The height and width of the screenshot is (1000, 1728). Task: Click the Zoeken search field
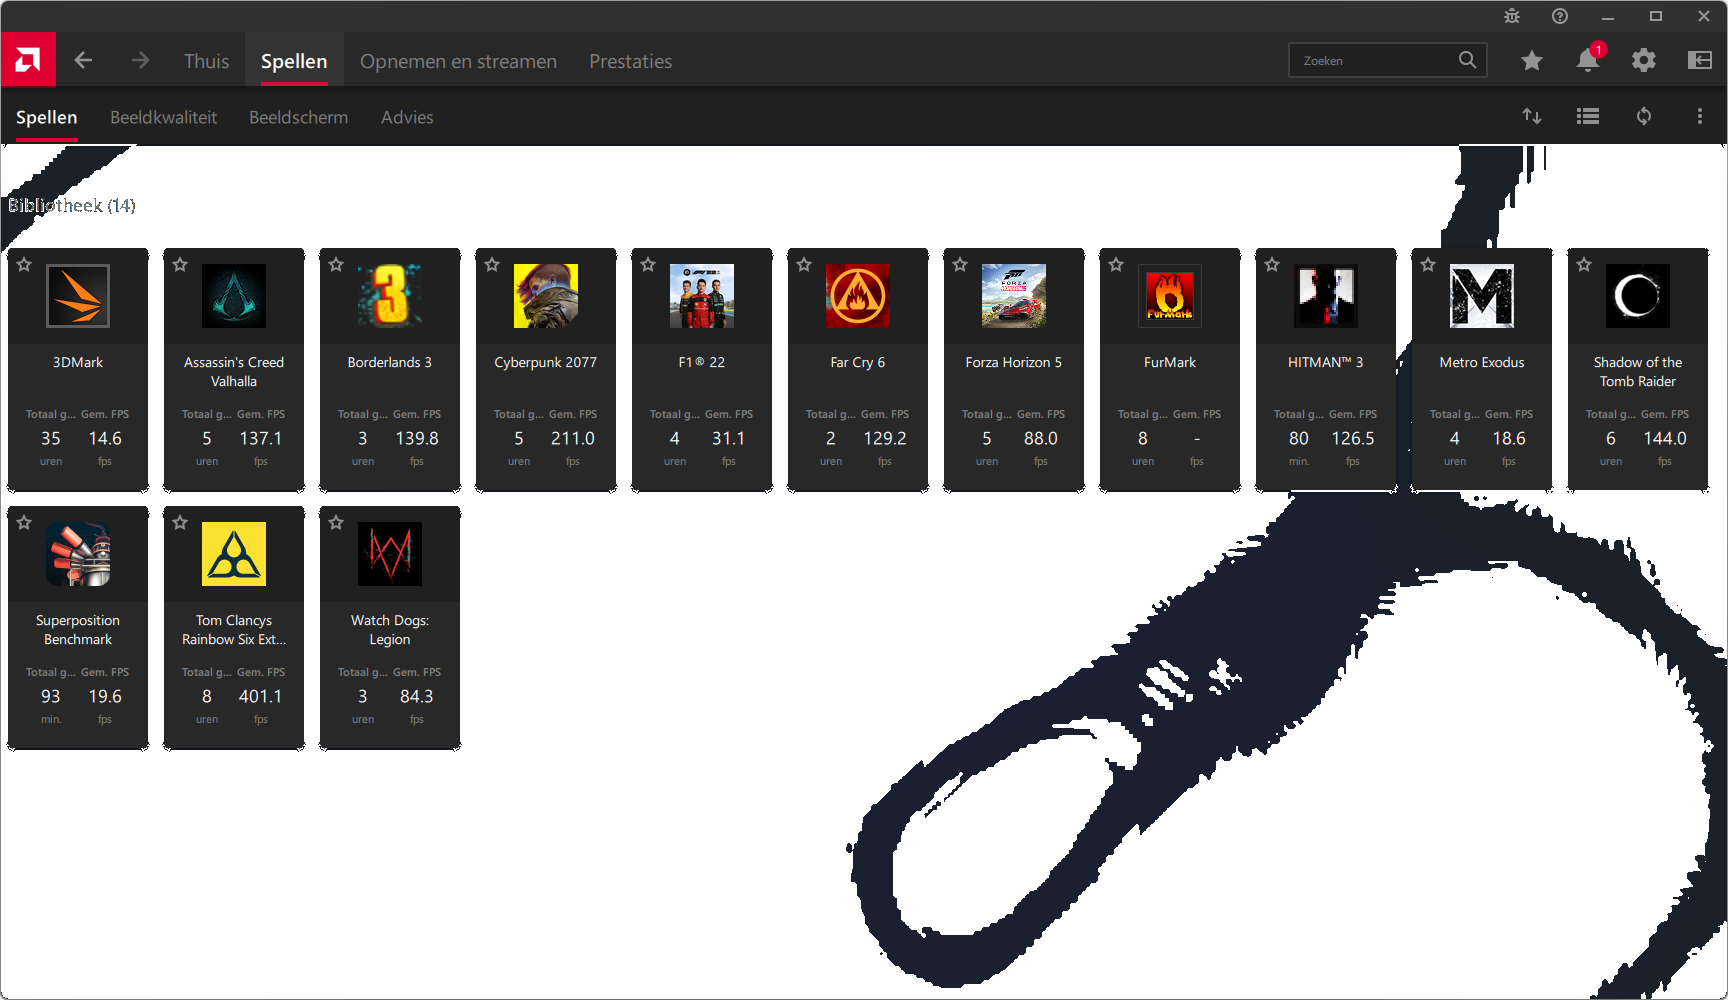click(1375, 60)
